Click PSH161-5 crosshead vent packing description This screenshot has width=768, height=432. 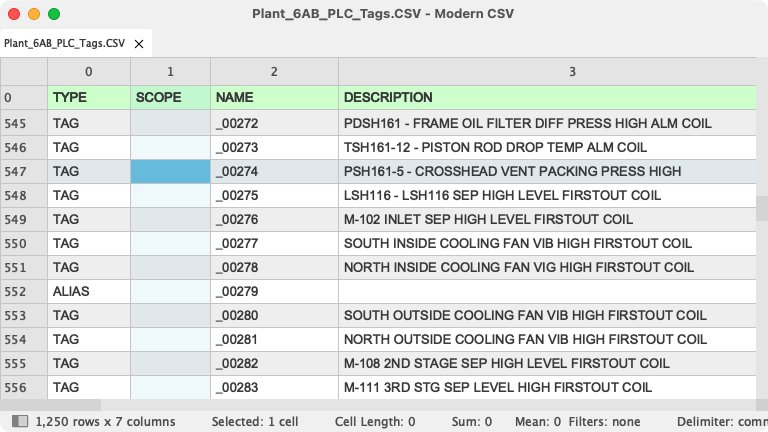[547, 171]
